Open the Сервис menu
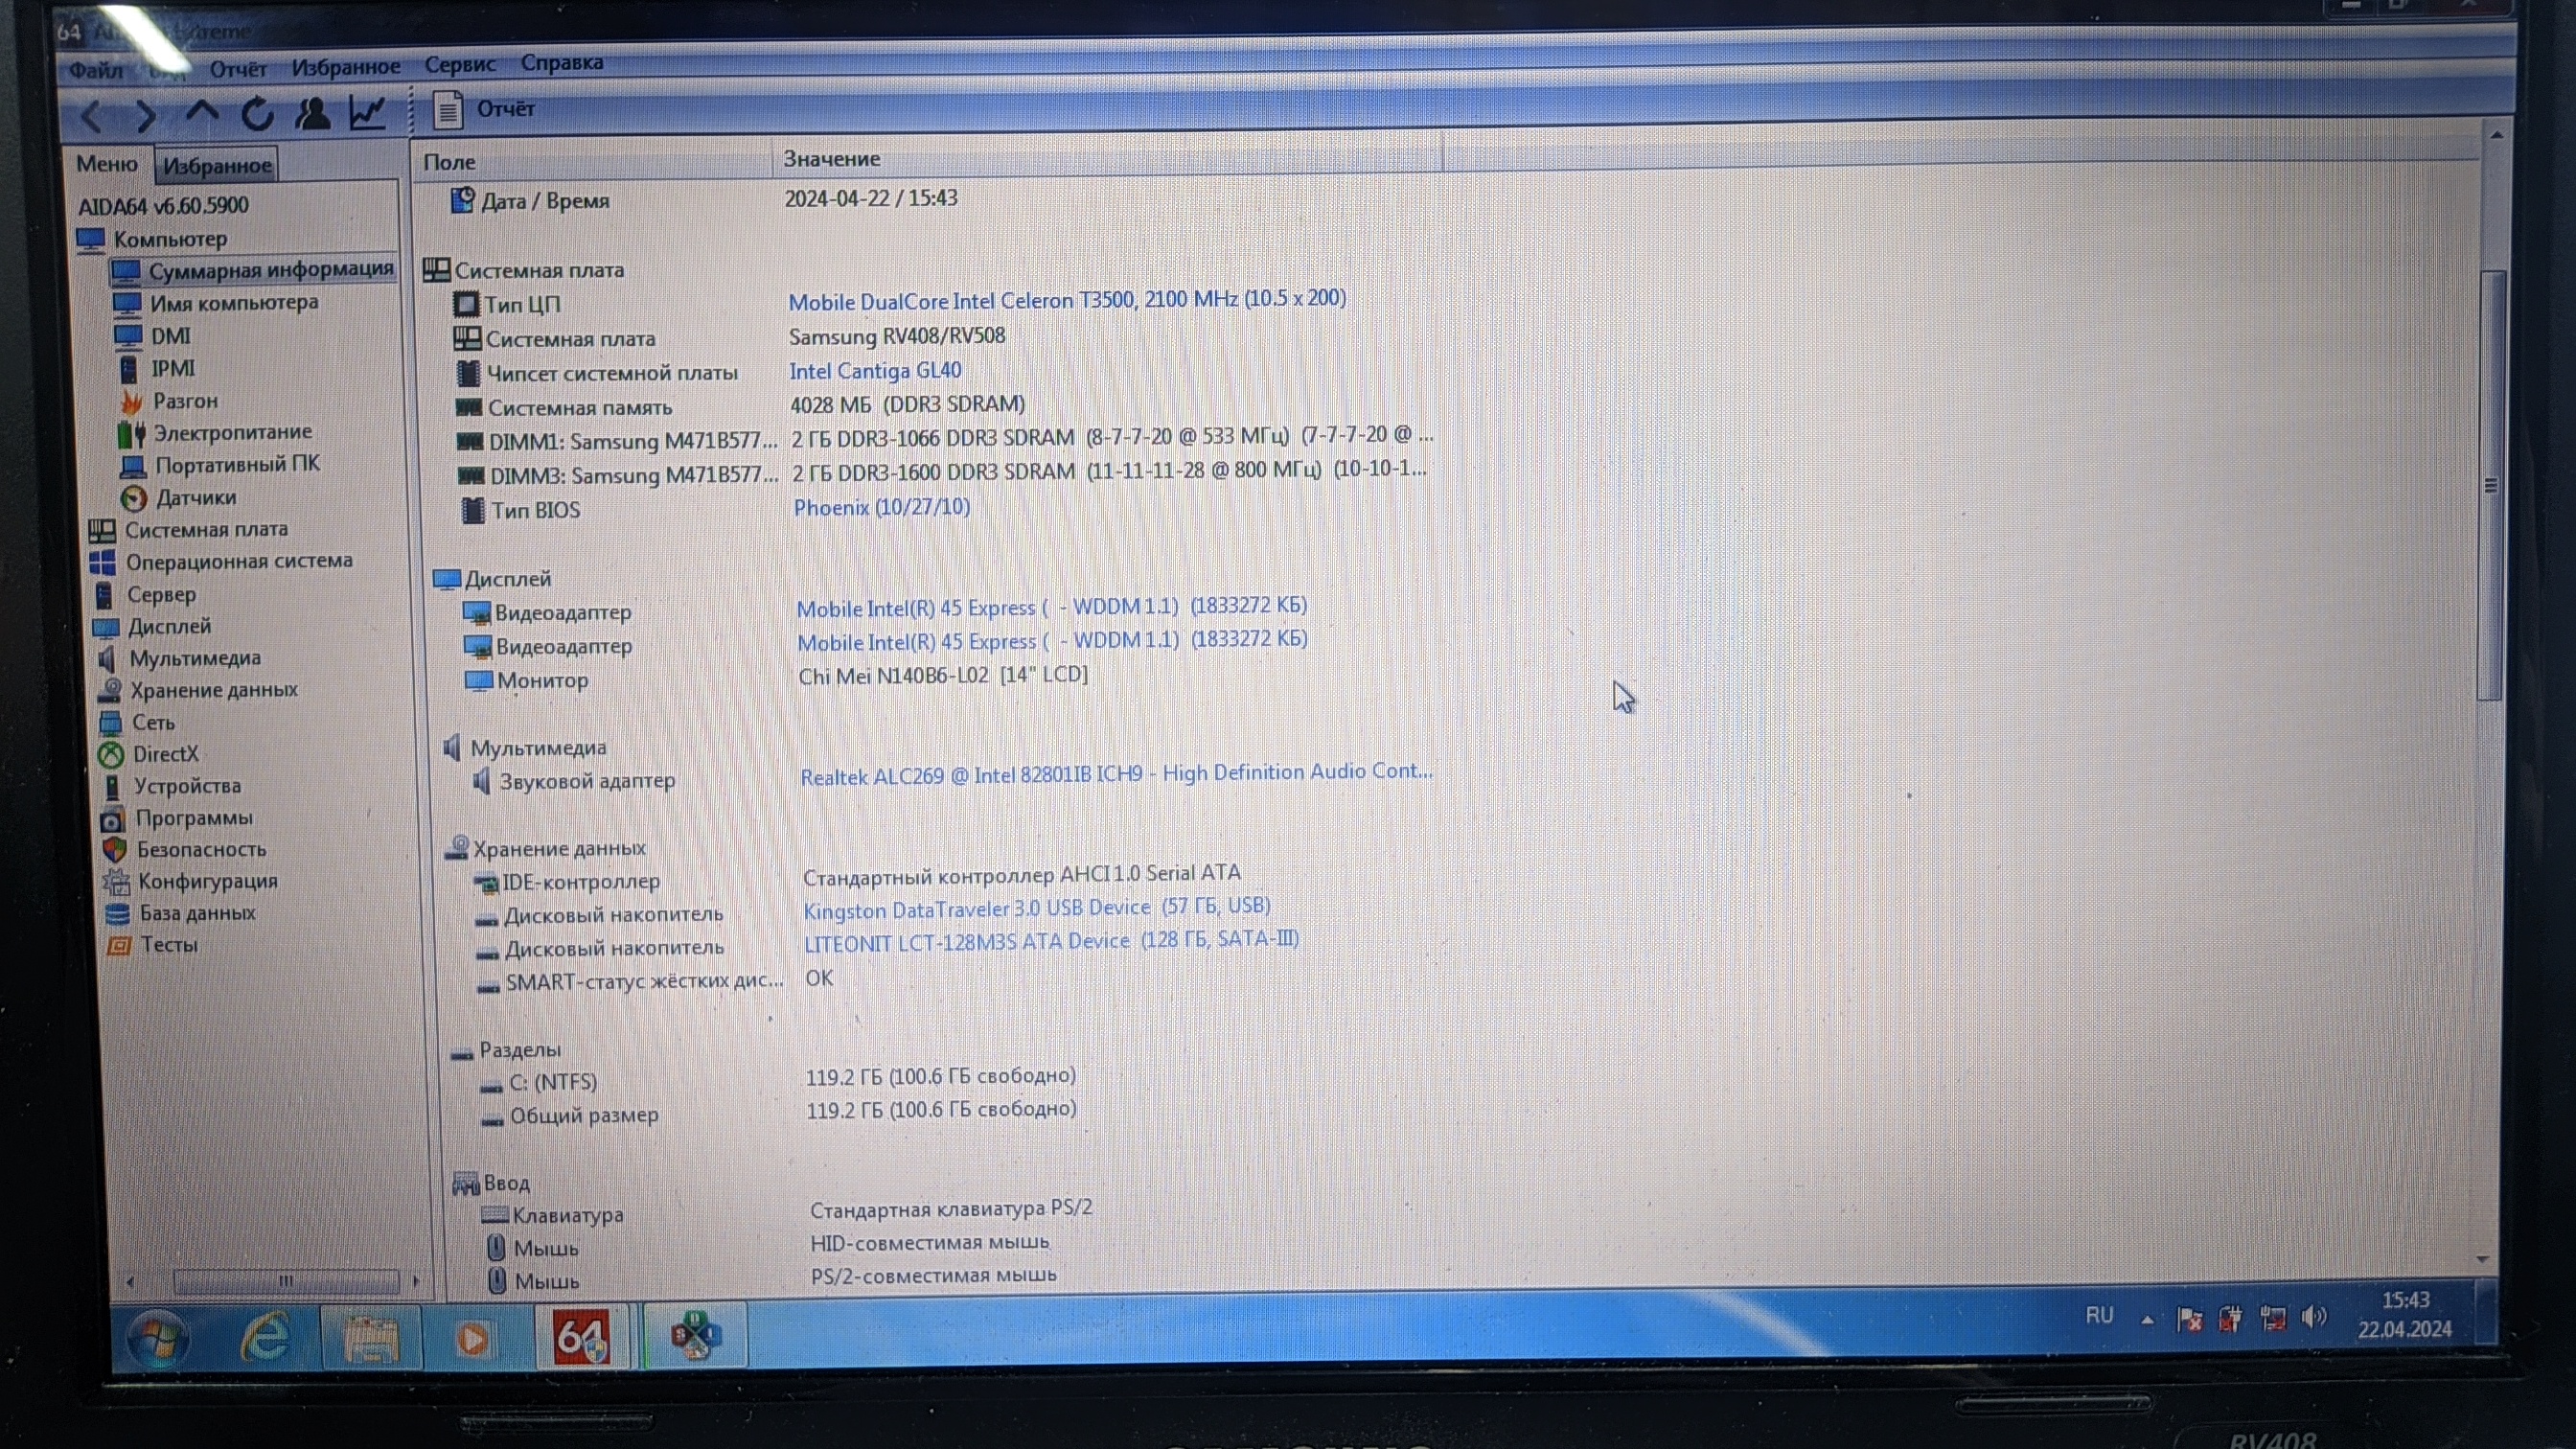2576x1449 pixels. point(460,65)
